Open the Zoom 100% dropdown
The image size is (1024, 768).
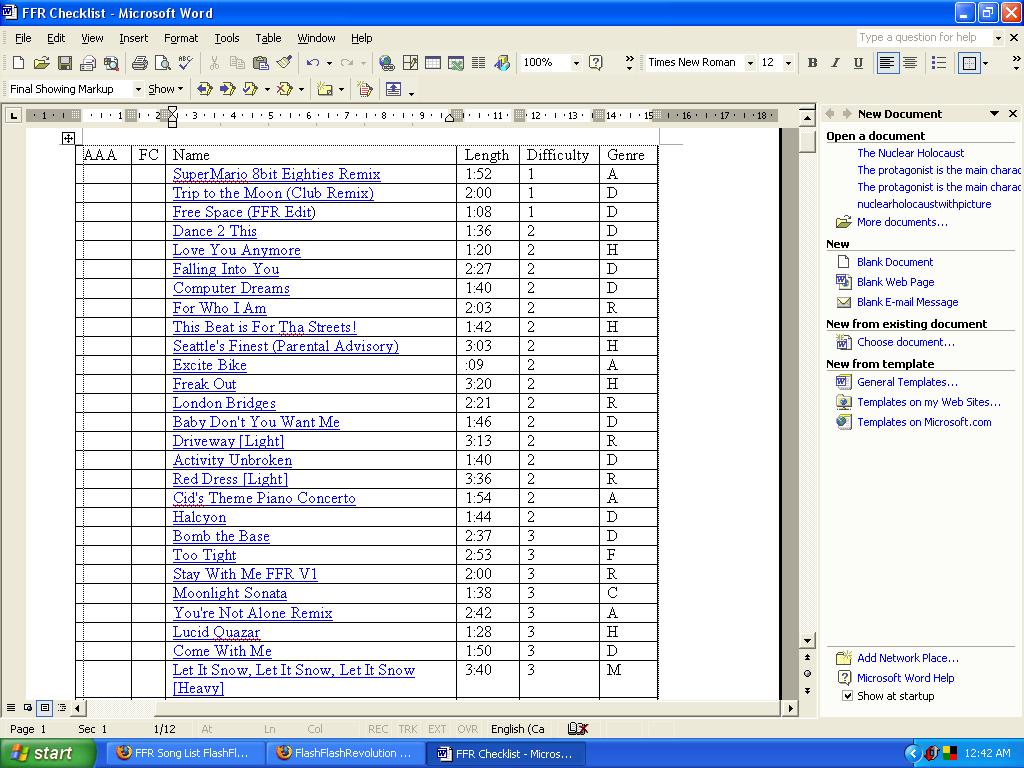click(x=575, y=63)
